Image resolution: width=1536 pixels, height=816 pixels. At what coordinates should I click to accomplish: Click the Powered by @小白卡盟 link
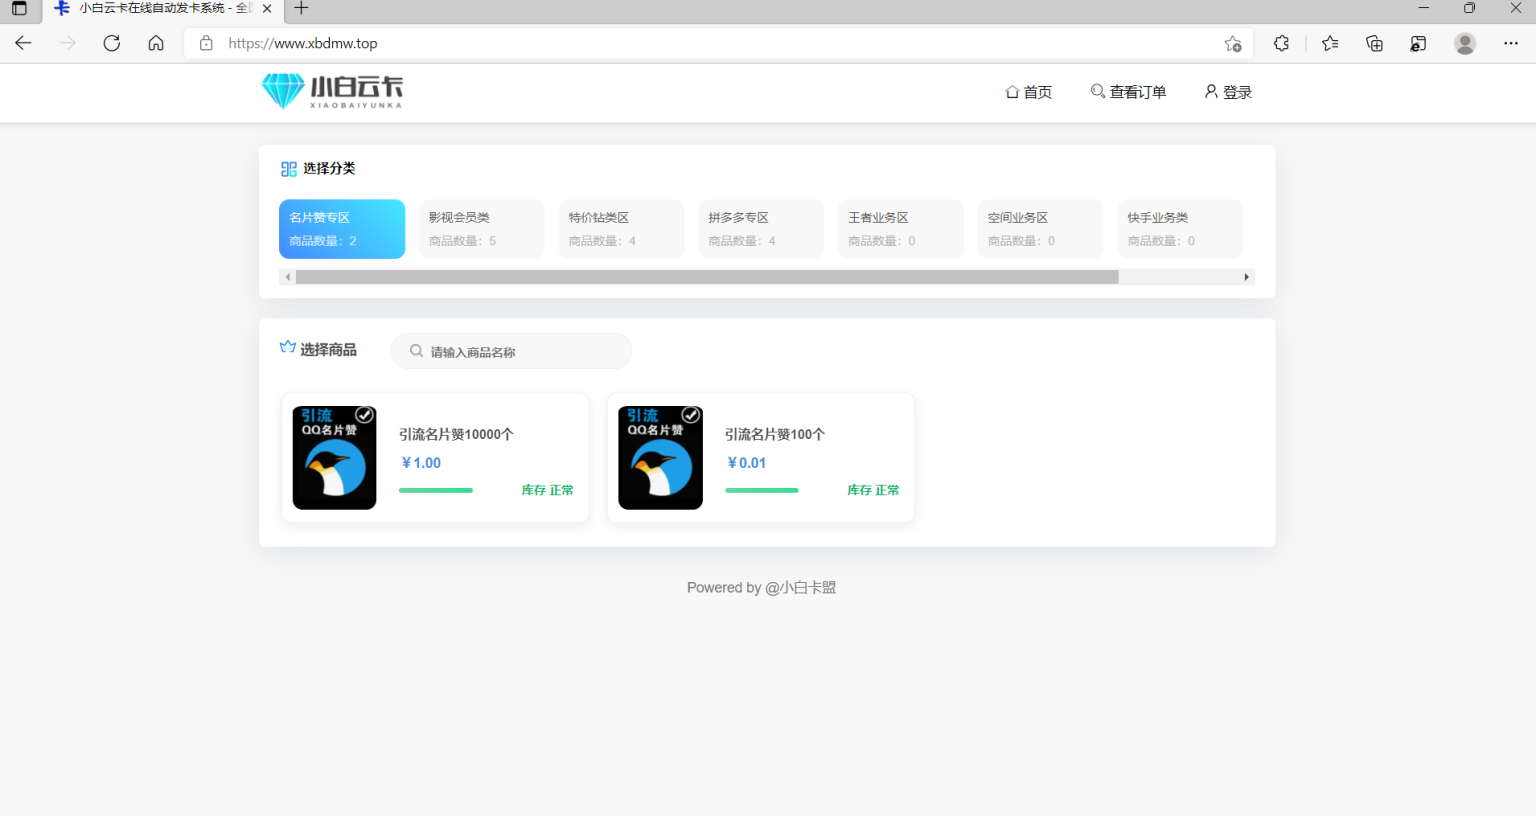[x=761, y=587]
